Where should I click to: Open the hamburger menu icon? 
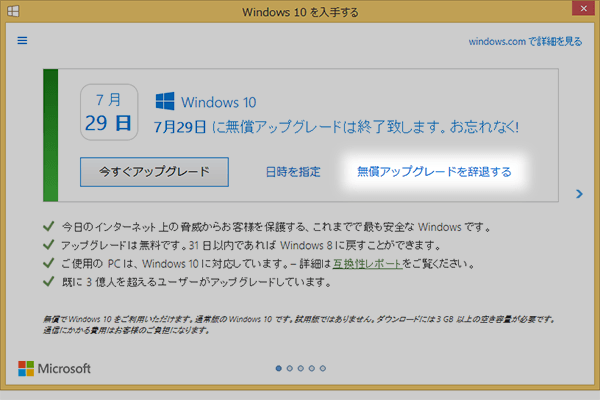click(x=22, y=40)
